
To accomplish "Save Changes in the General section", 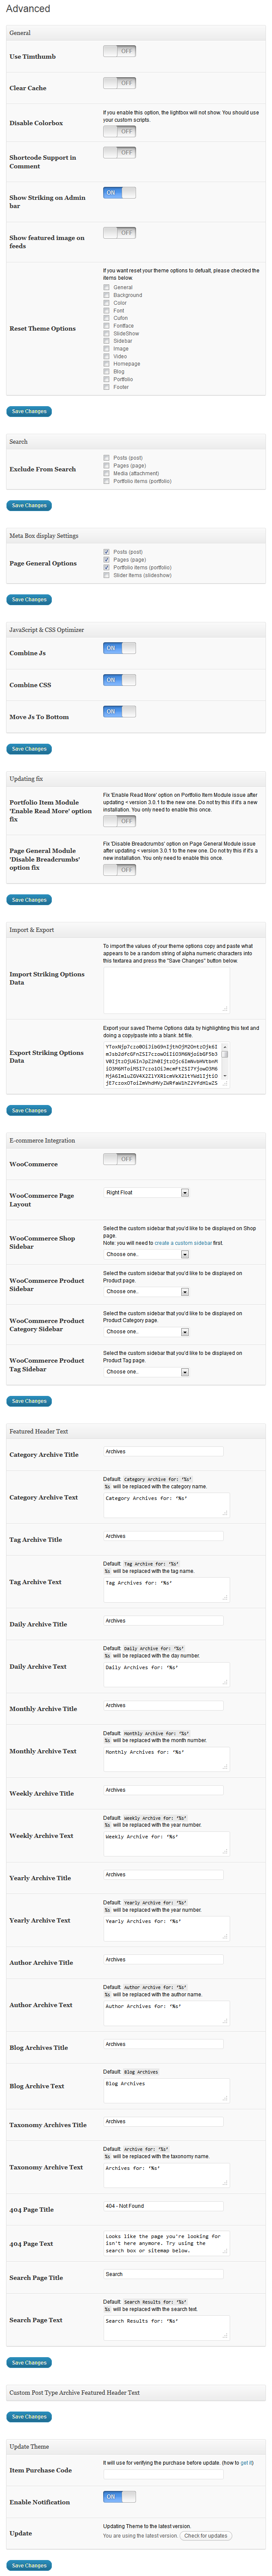I will tap(29, 411).
